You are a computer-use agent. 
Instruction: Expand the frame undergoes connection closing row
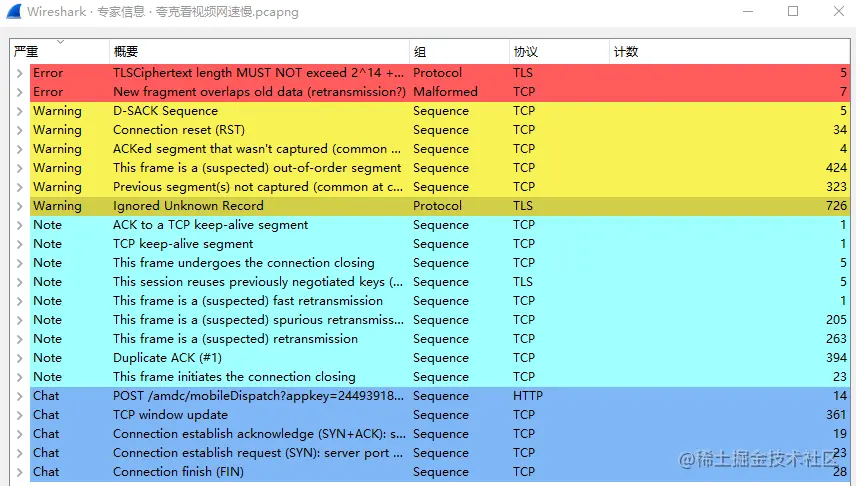click(20, 263)
